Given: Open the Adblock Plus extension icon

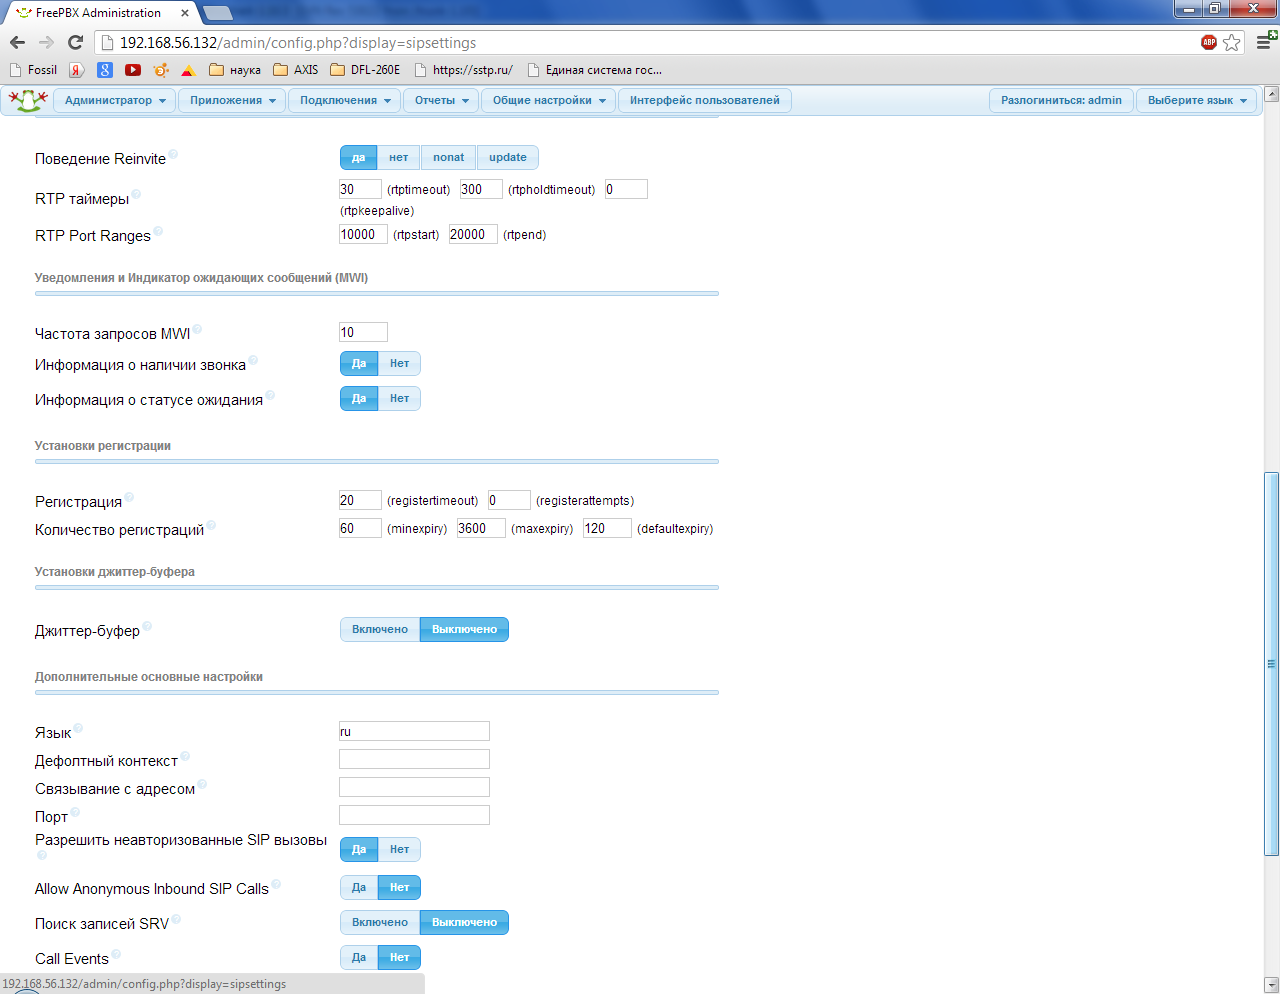Looking at the screenshot, I should pos(1209,42).
